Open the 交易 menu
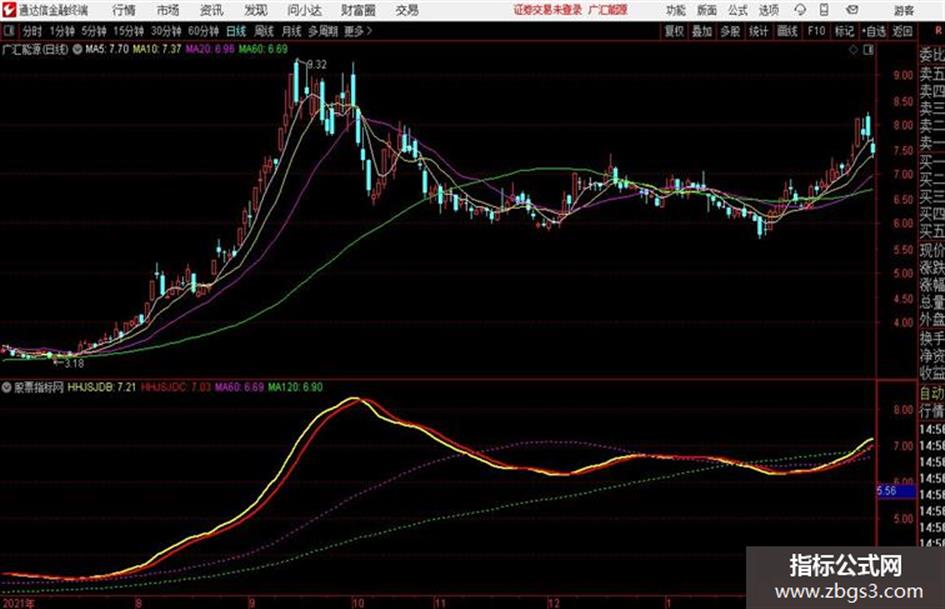 pyautogui.click(x=407, y=10)
